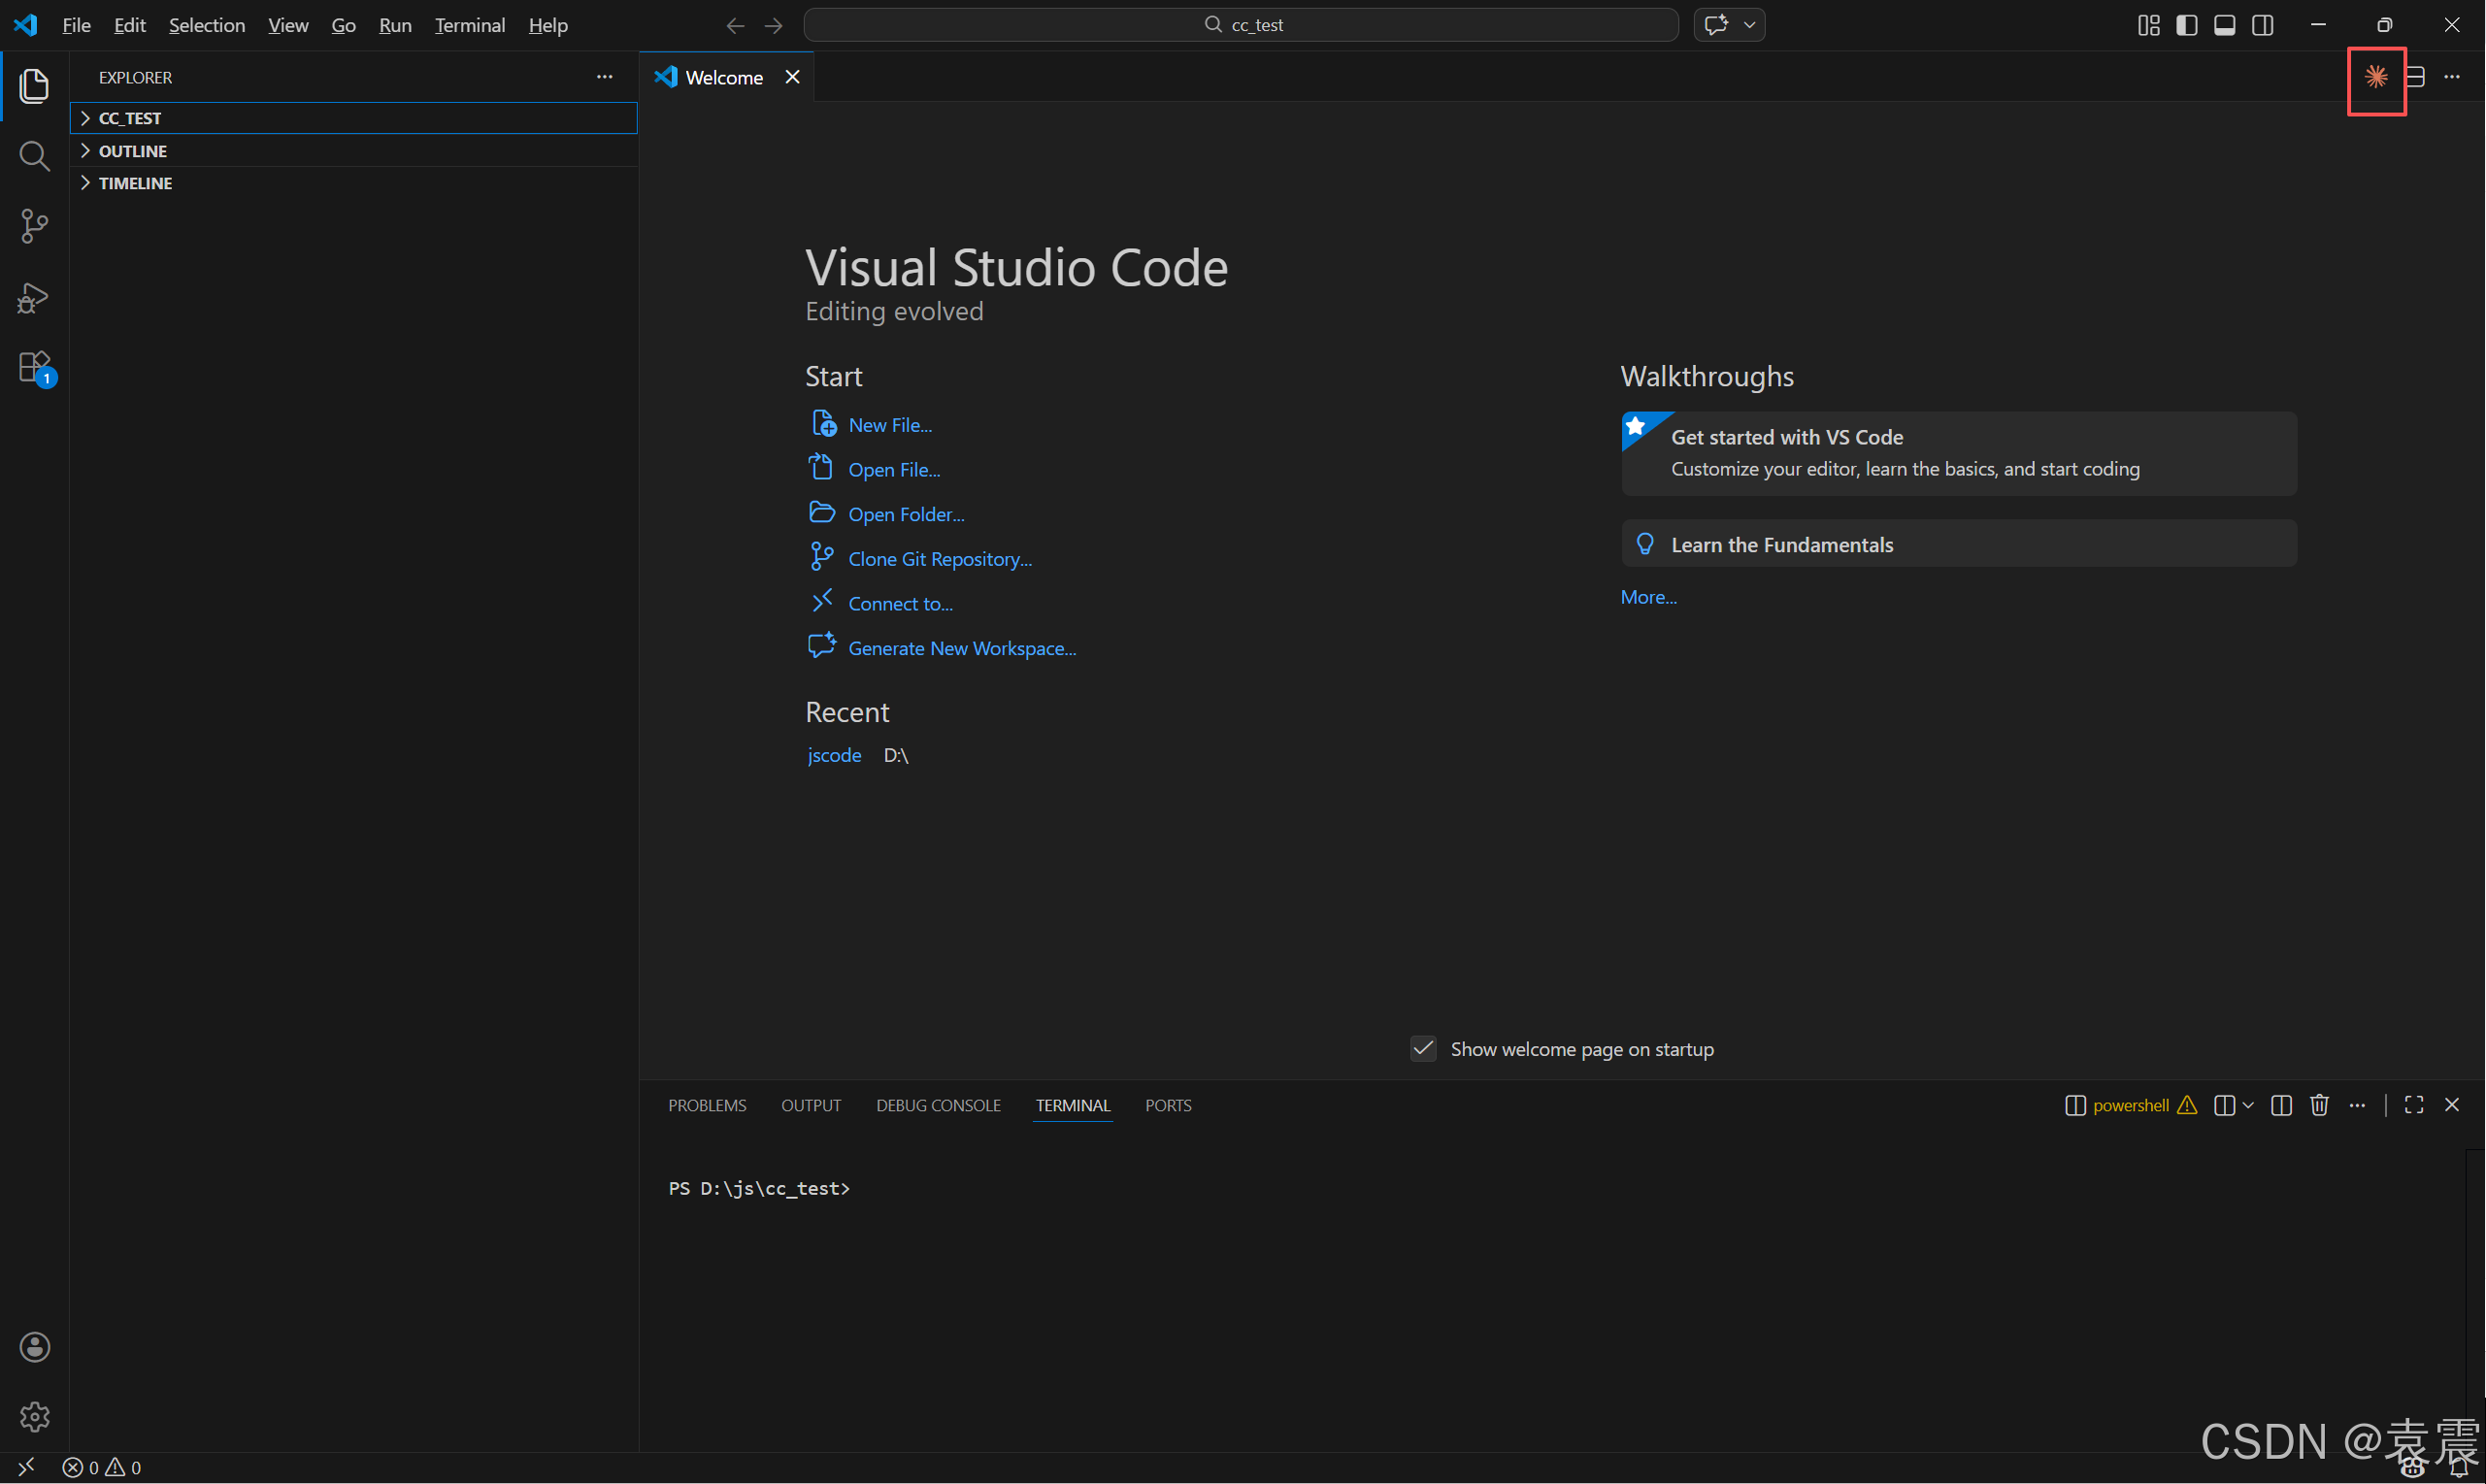The image size is (2486, 1484).
Task: Toggle the primary side bar layout button
Action: pos(2186,25)
